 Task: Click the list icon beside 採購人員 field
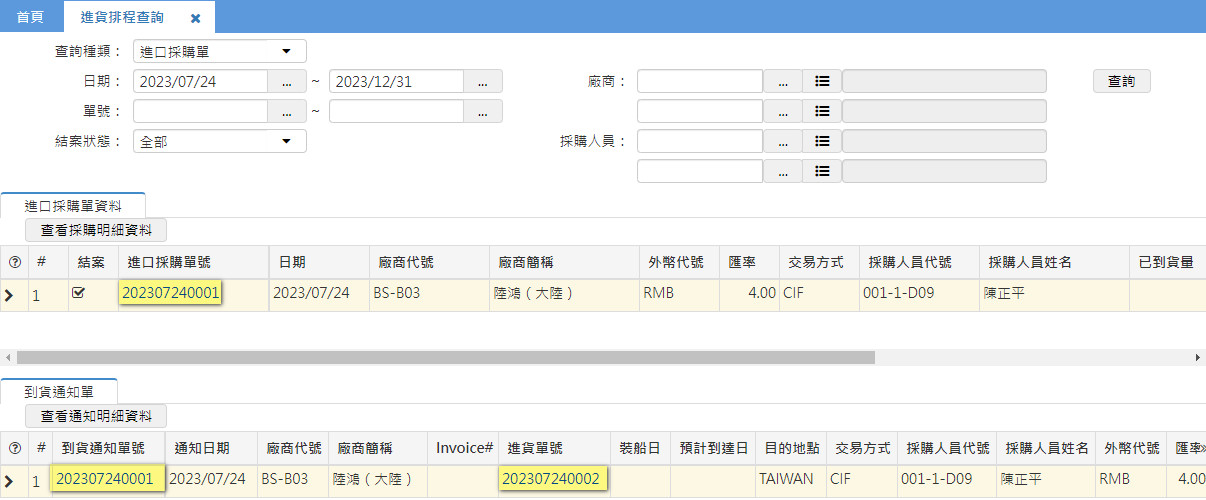[822, 142]
